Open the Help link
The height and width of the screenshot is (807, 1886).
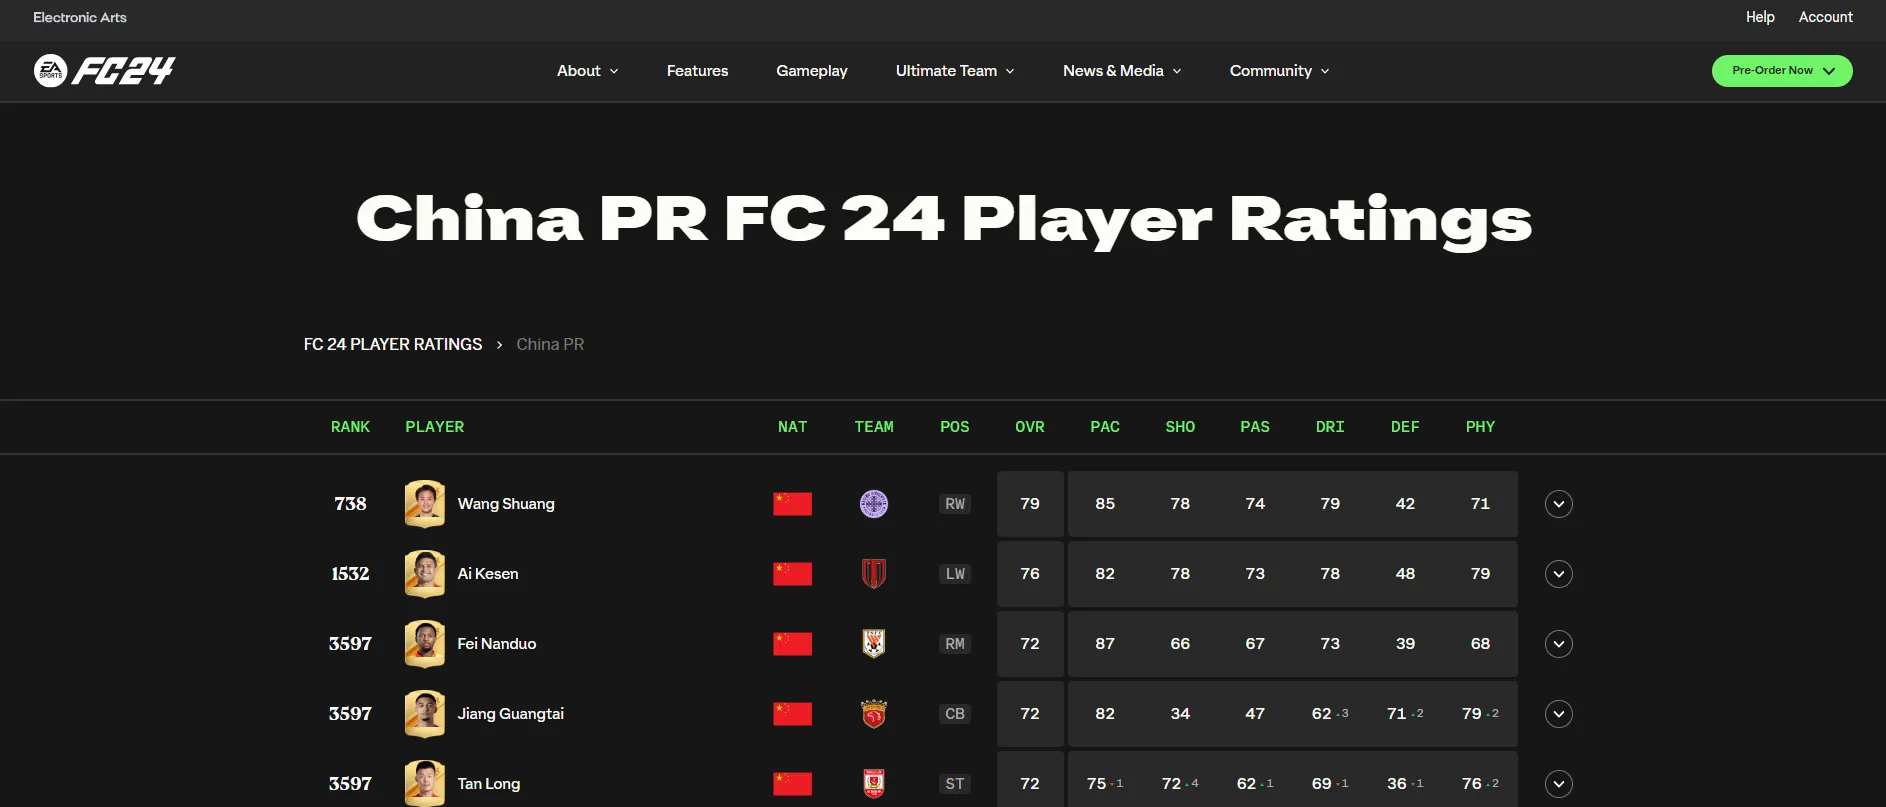(x=1760, y=17)
